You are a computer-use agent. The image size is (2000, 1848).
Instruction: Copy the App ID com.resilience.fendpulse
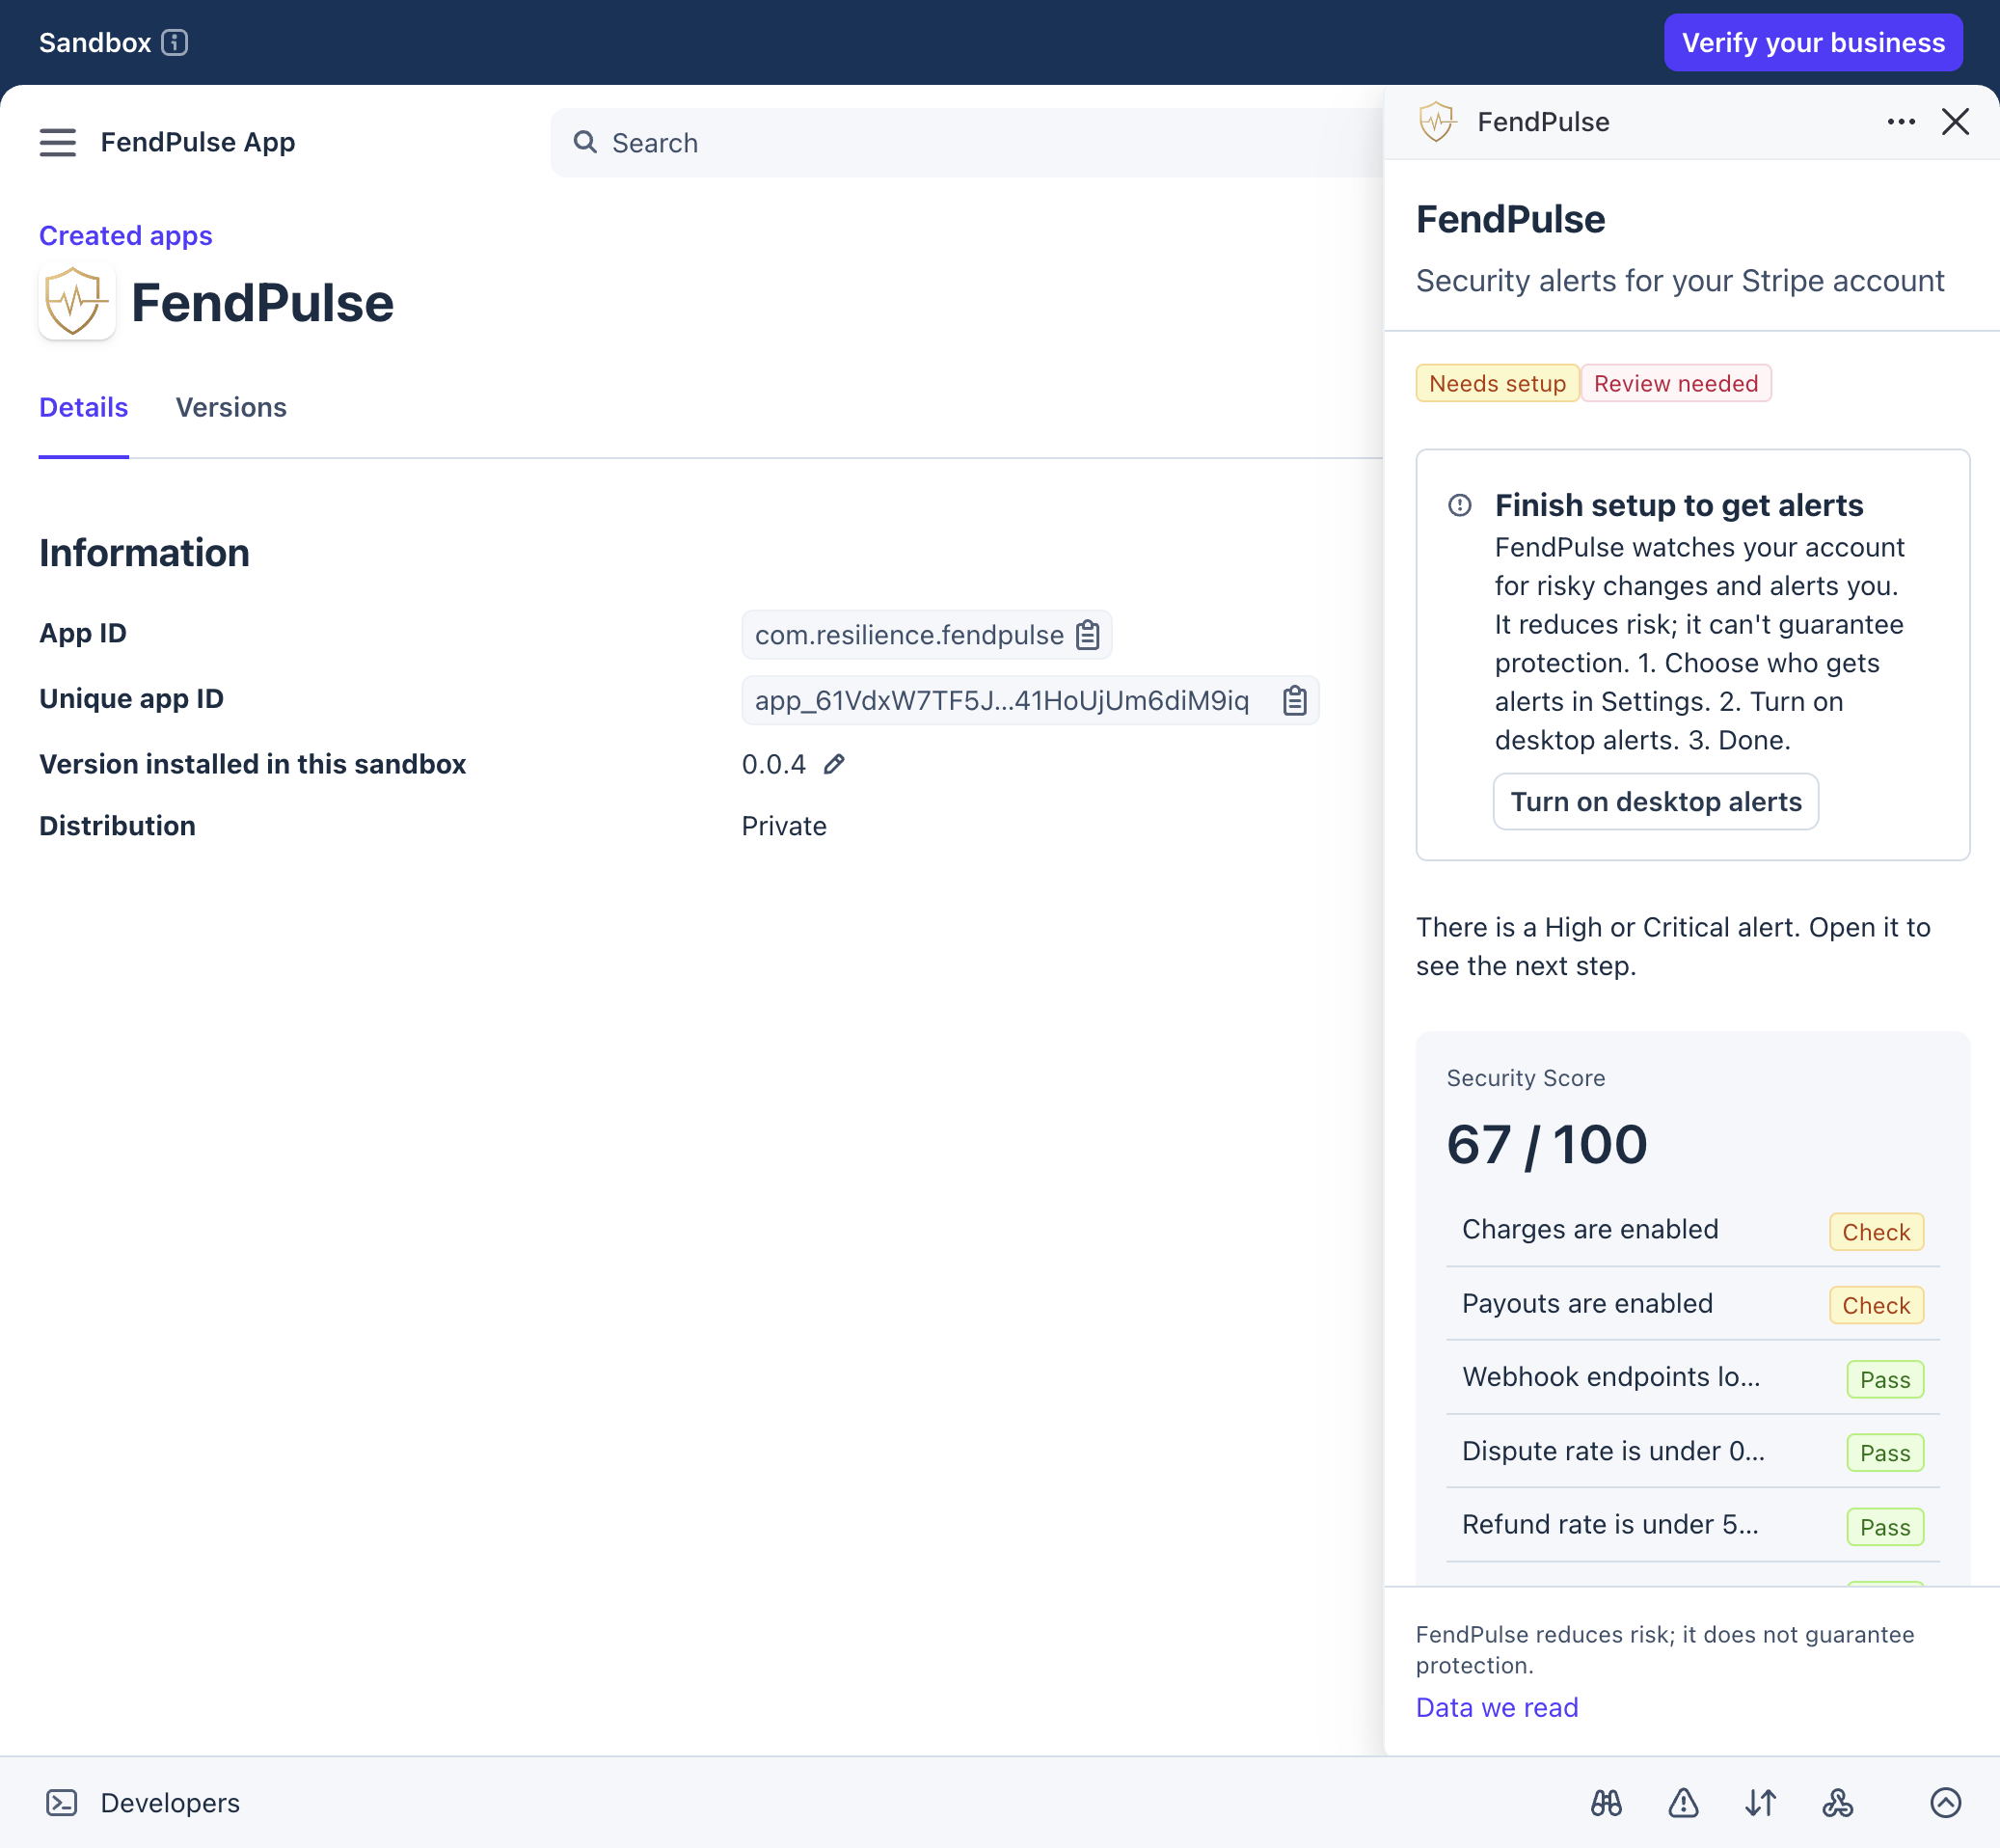pos(1087,635)
